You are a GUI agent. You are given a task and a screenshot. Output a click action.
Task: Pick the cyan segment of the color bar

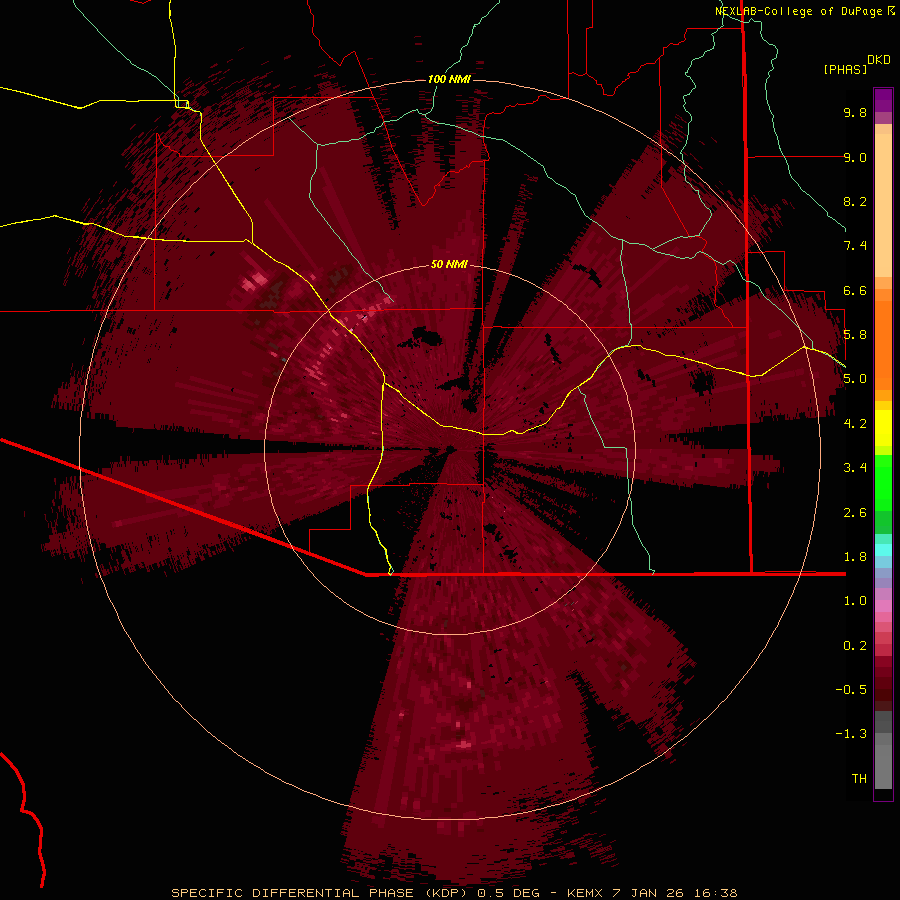[883, 549]
